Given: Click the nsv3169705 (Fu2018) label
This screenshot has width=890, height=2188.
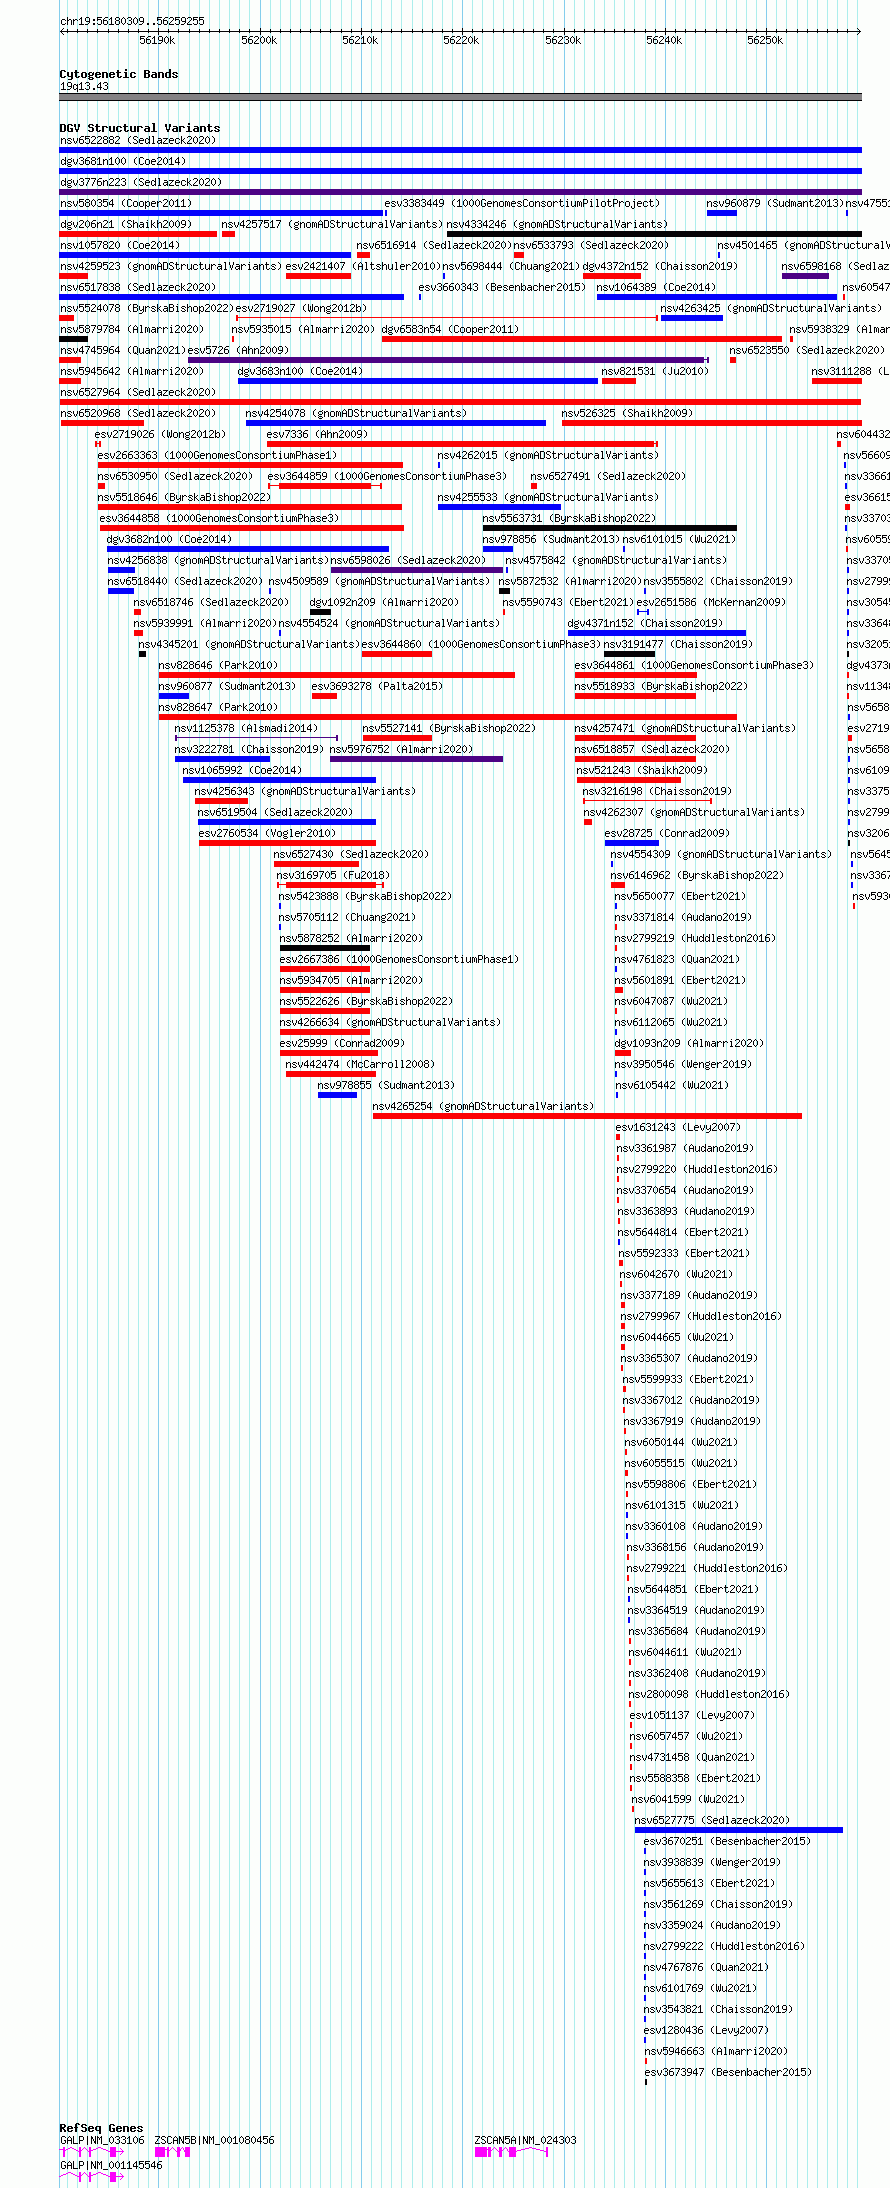Looking at the screenshot, I should coord(333,875).
